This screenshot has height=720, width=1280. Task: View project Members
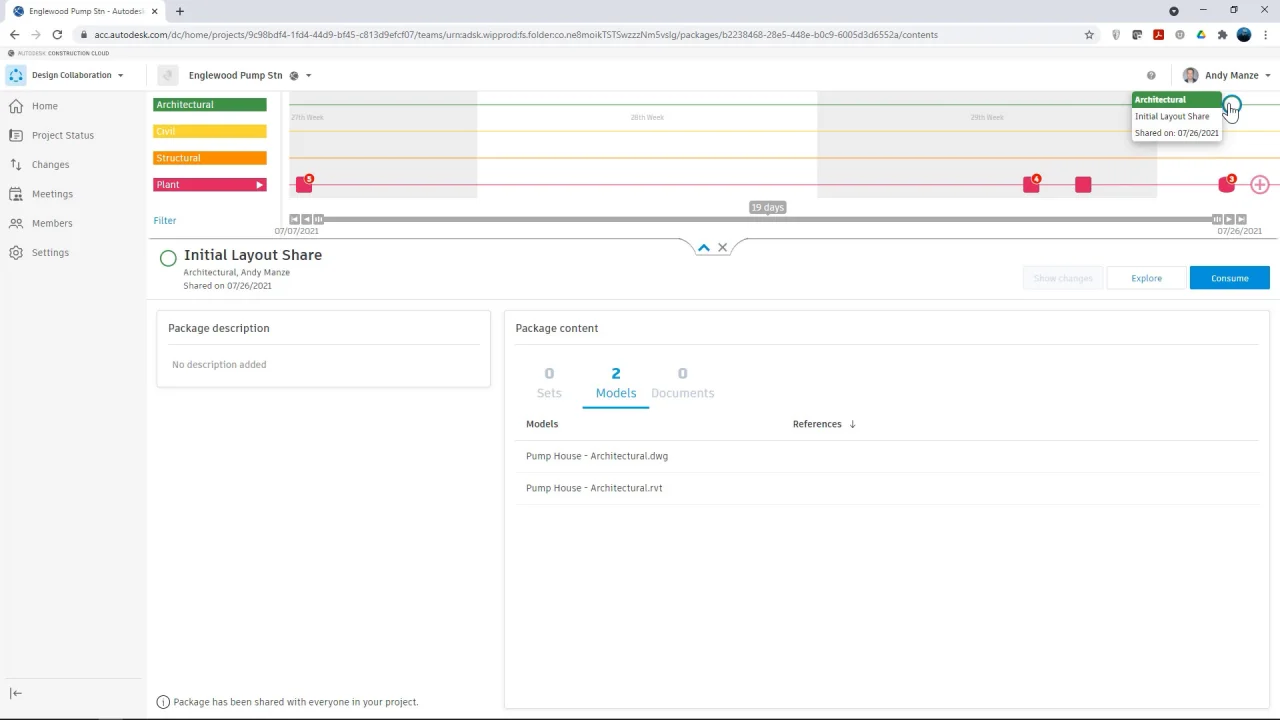click(x=52, y=223)
